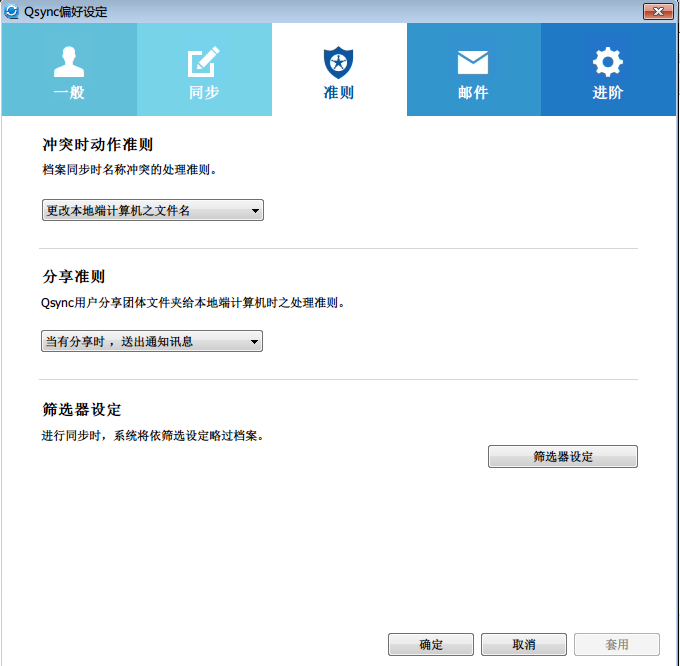Open the 邮件 envelope icon tab
The width and height of the screenshot is (680, 666).
click(x=473, y=62)
